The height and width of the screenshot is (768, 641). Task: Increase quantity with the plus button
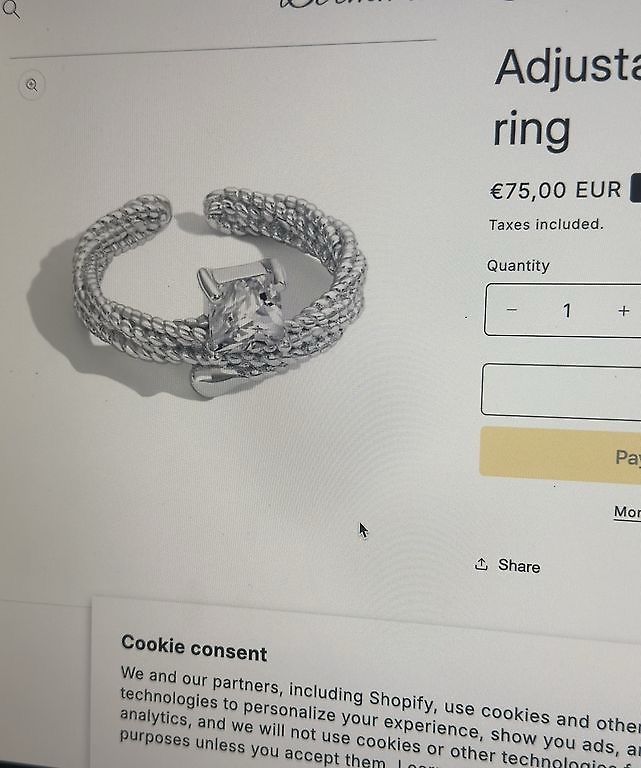tap(623, 311)
